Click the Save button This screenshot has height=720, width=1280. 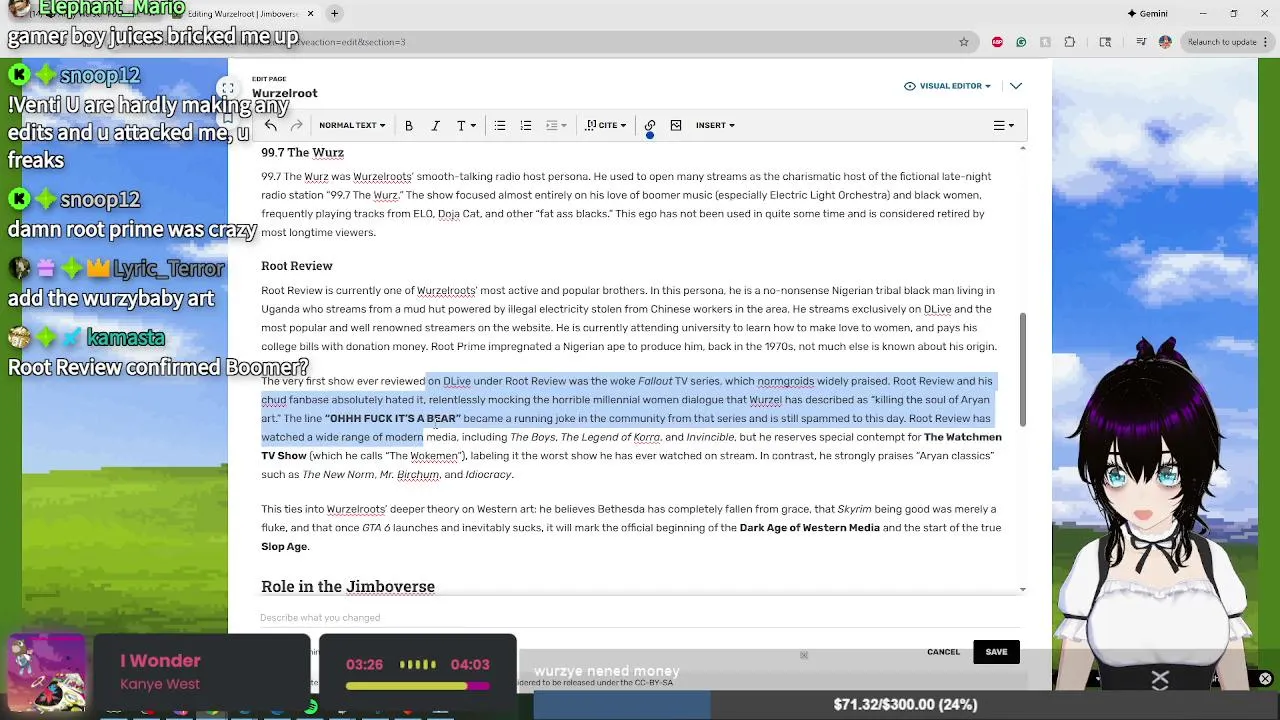[996, 652]
